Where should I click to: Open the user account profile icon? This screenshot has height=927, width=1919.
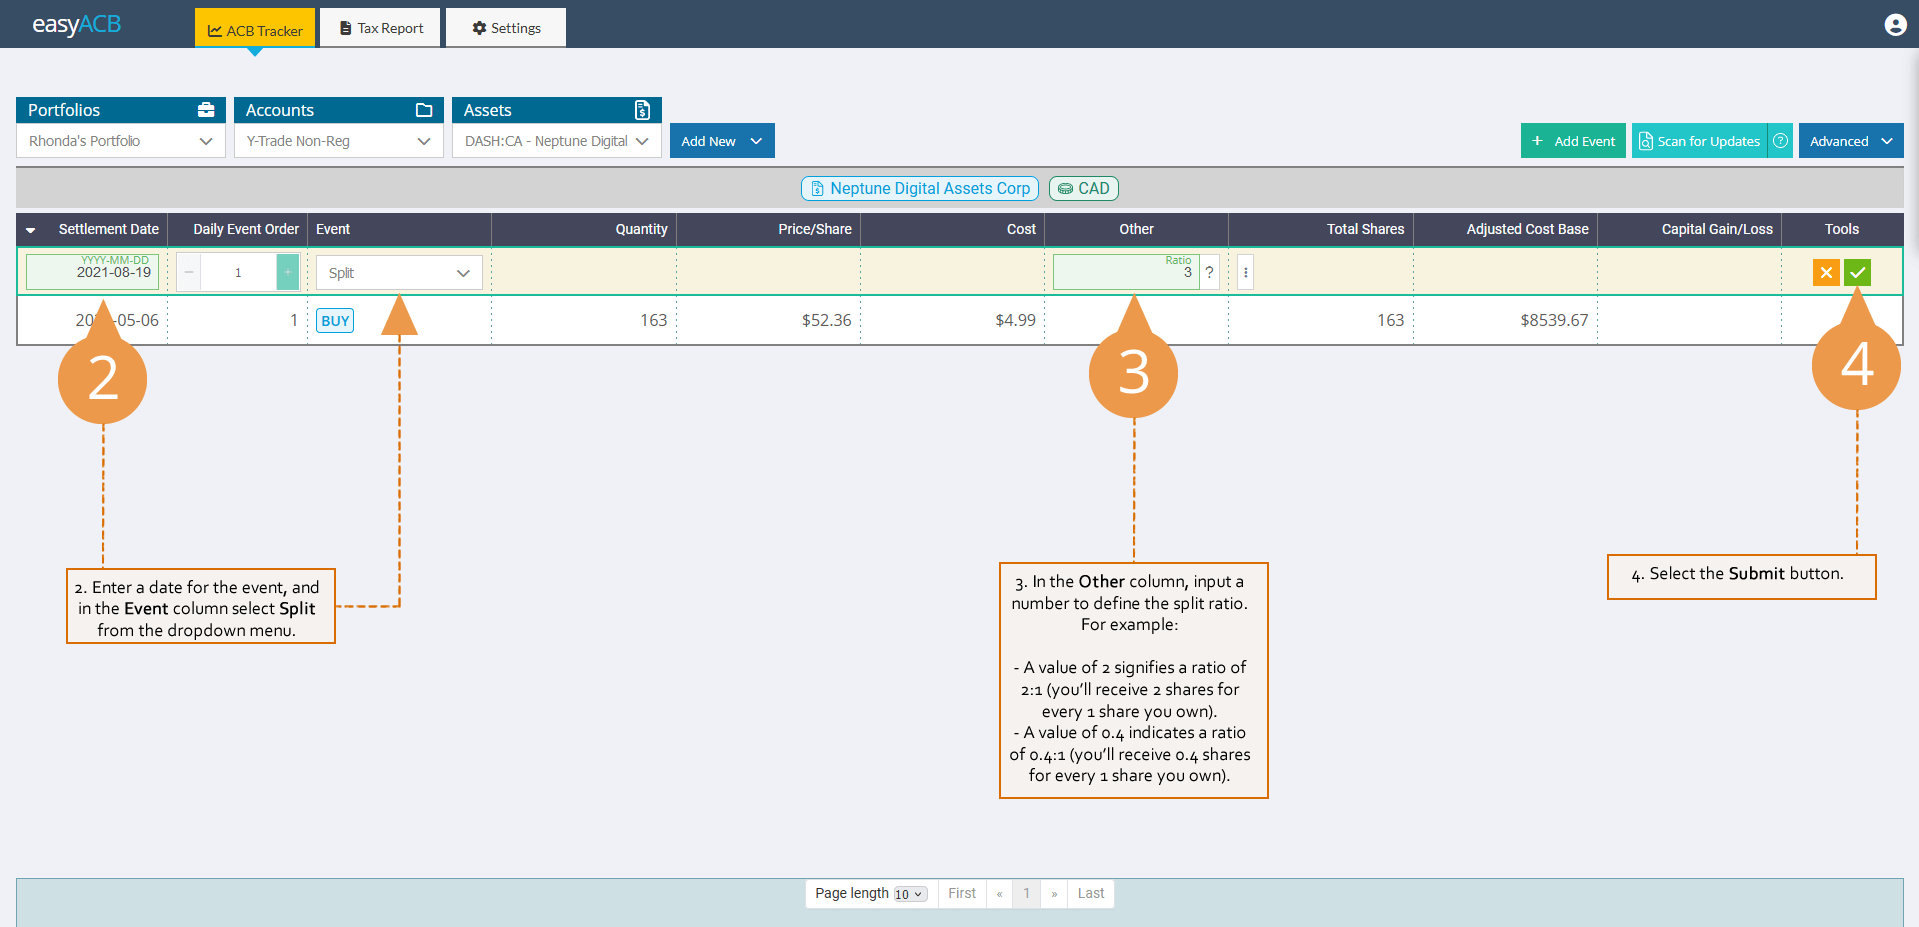[x=1895, y=25]
